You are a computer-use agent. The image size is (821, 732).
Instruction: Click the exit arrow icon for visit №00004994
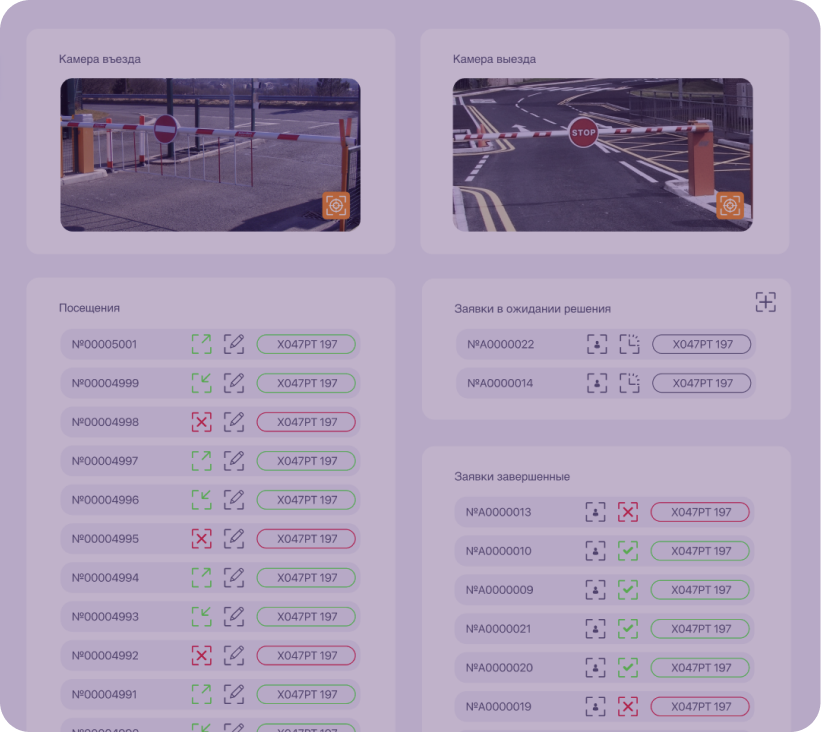[202, 578]
